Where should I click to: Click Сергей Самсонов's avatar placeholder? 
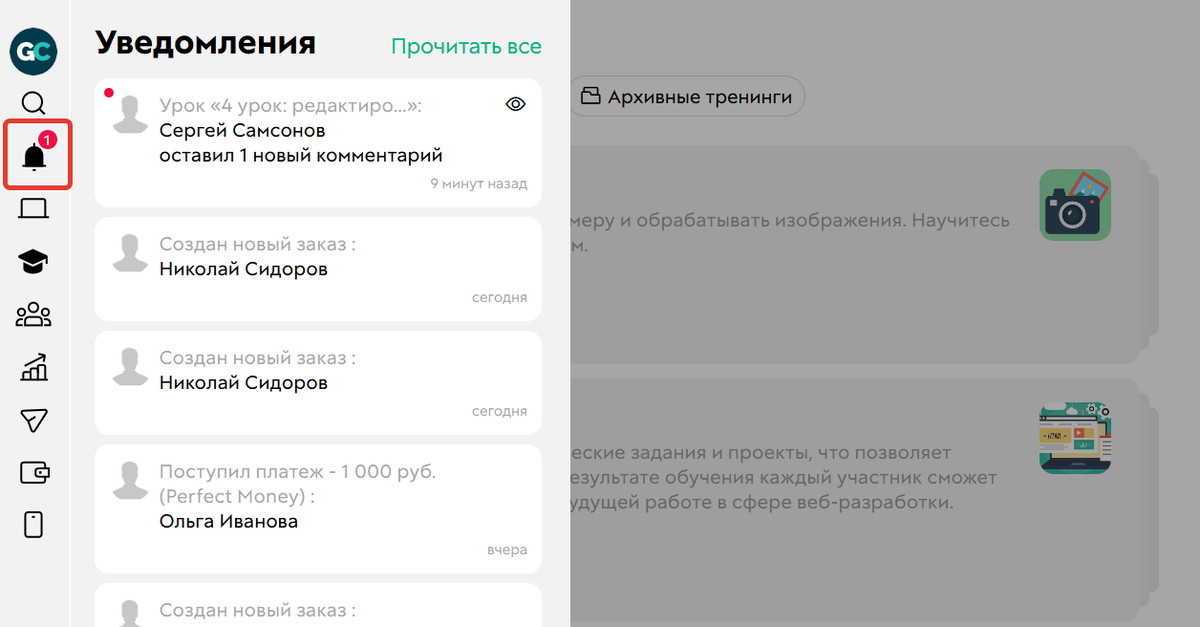(x=130, y=115)
